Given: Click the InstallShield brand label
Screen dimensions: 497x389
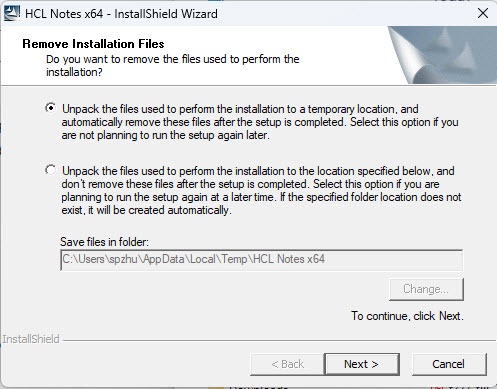Looking at the screenshot, I should [31, 339].
